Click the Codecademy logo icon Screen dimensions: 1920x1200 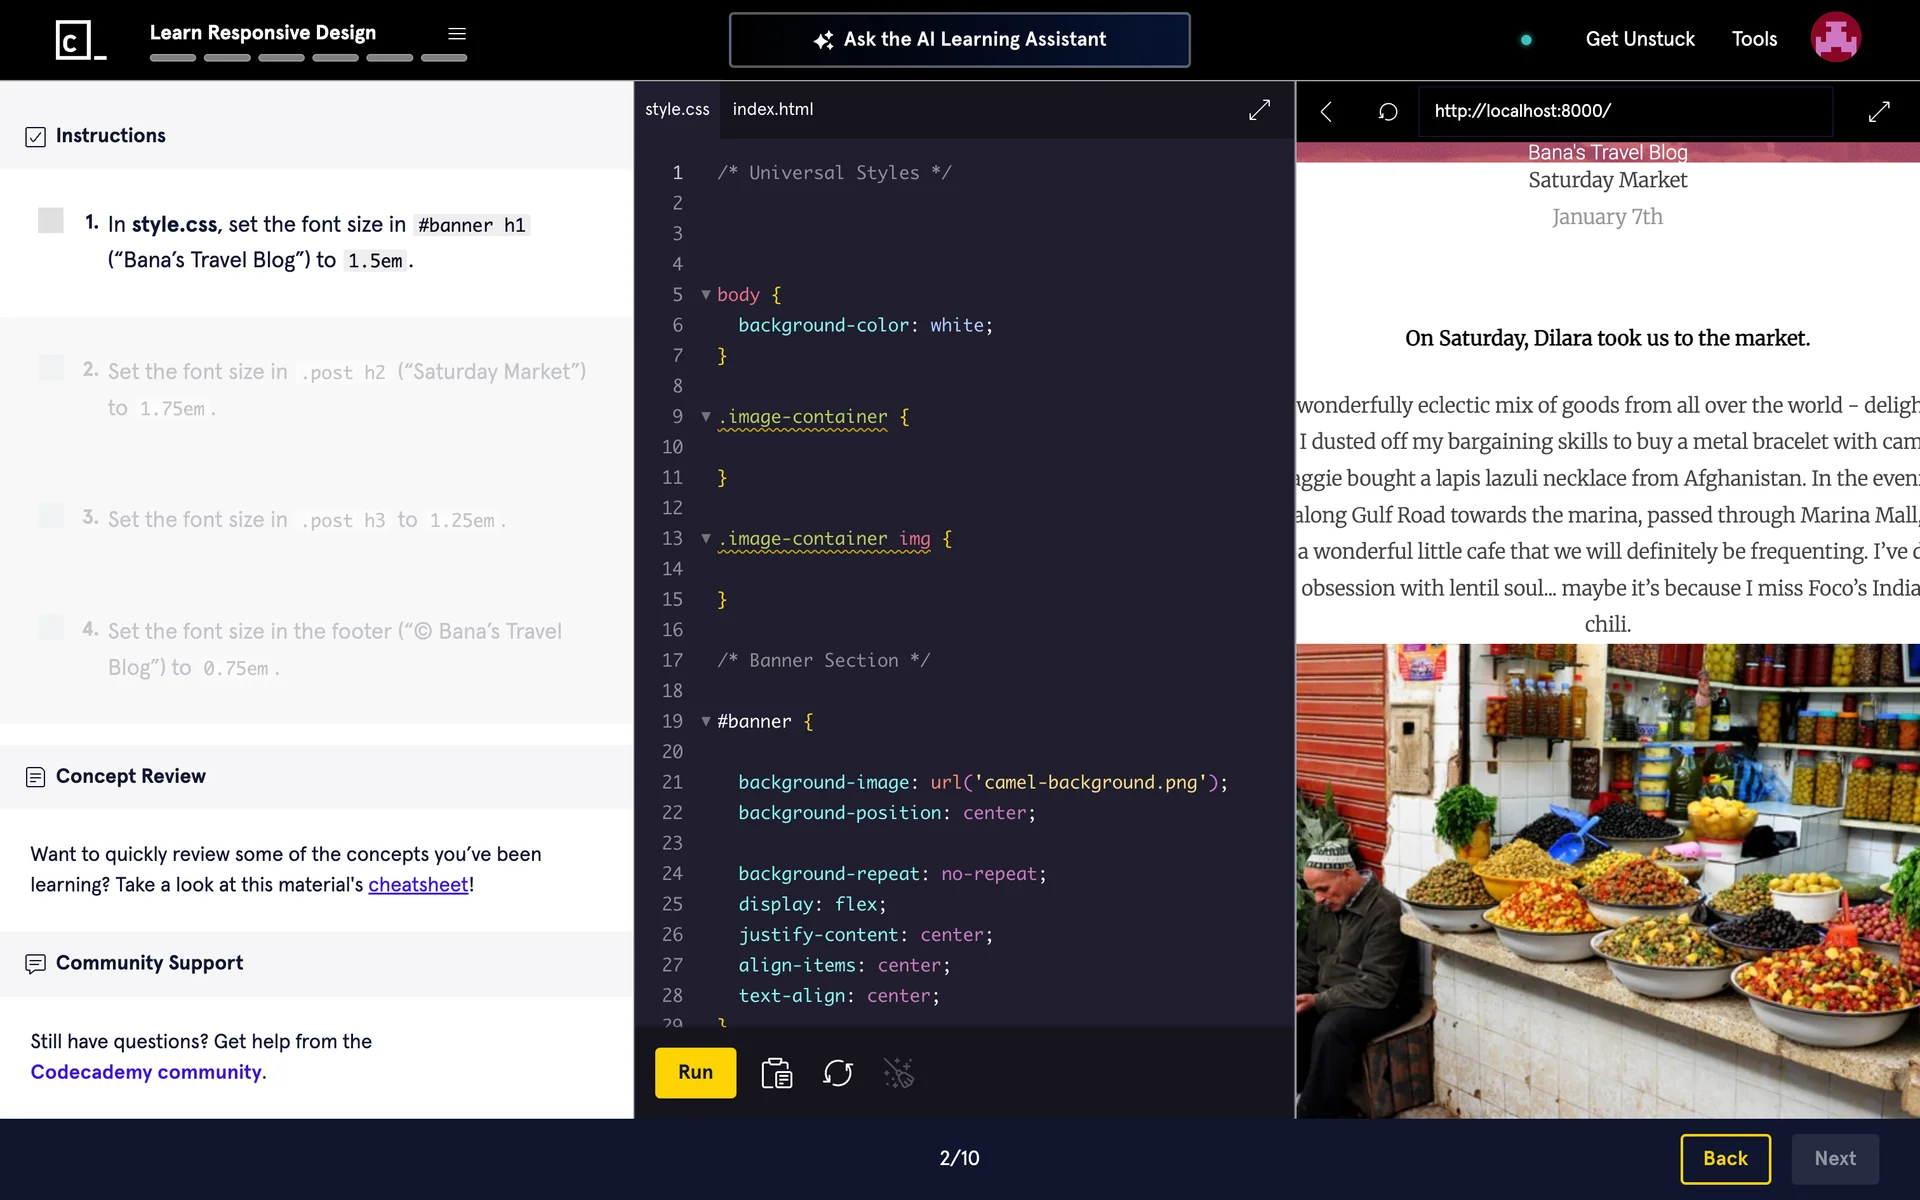[79, 40]
